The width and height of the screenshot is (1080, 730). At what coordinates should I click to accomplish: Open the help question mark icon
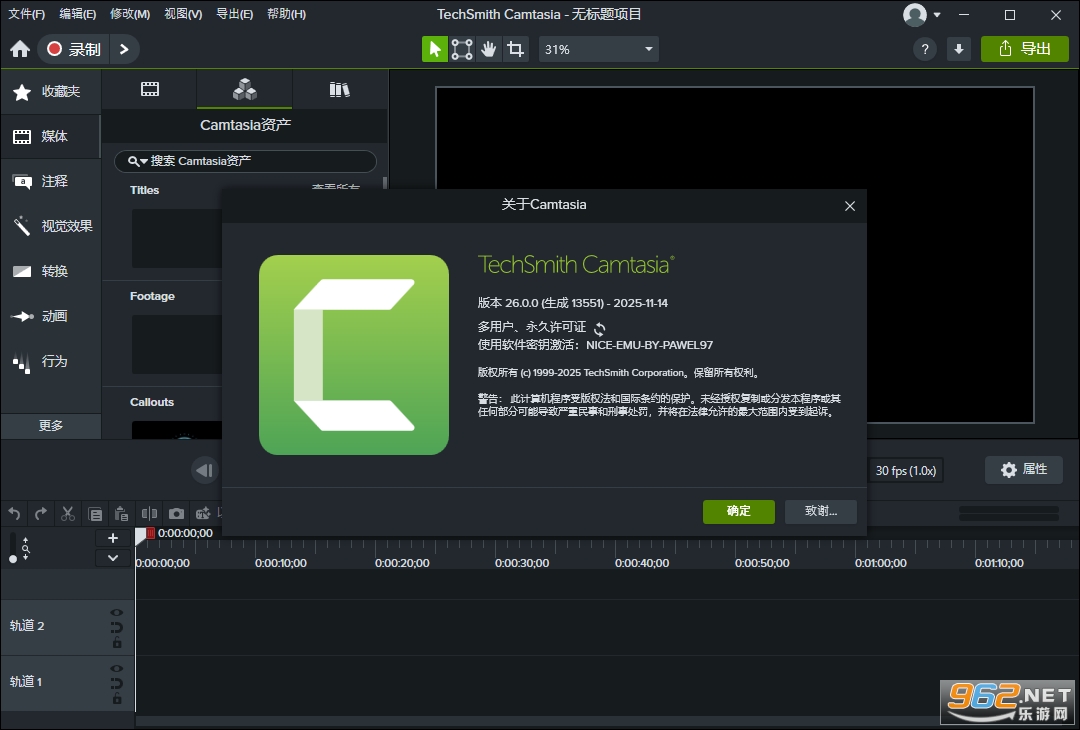[925, 49]
